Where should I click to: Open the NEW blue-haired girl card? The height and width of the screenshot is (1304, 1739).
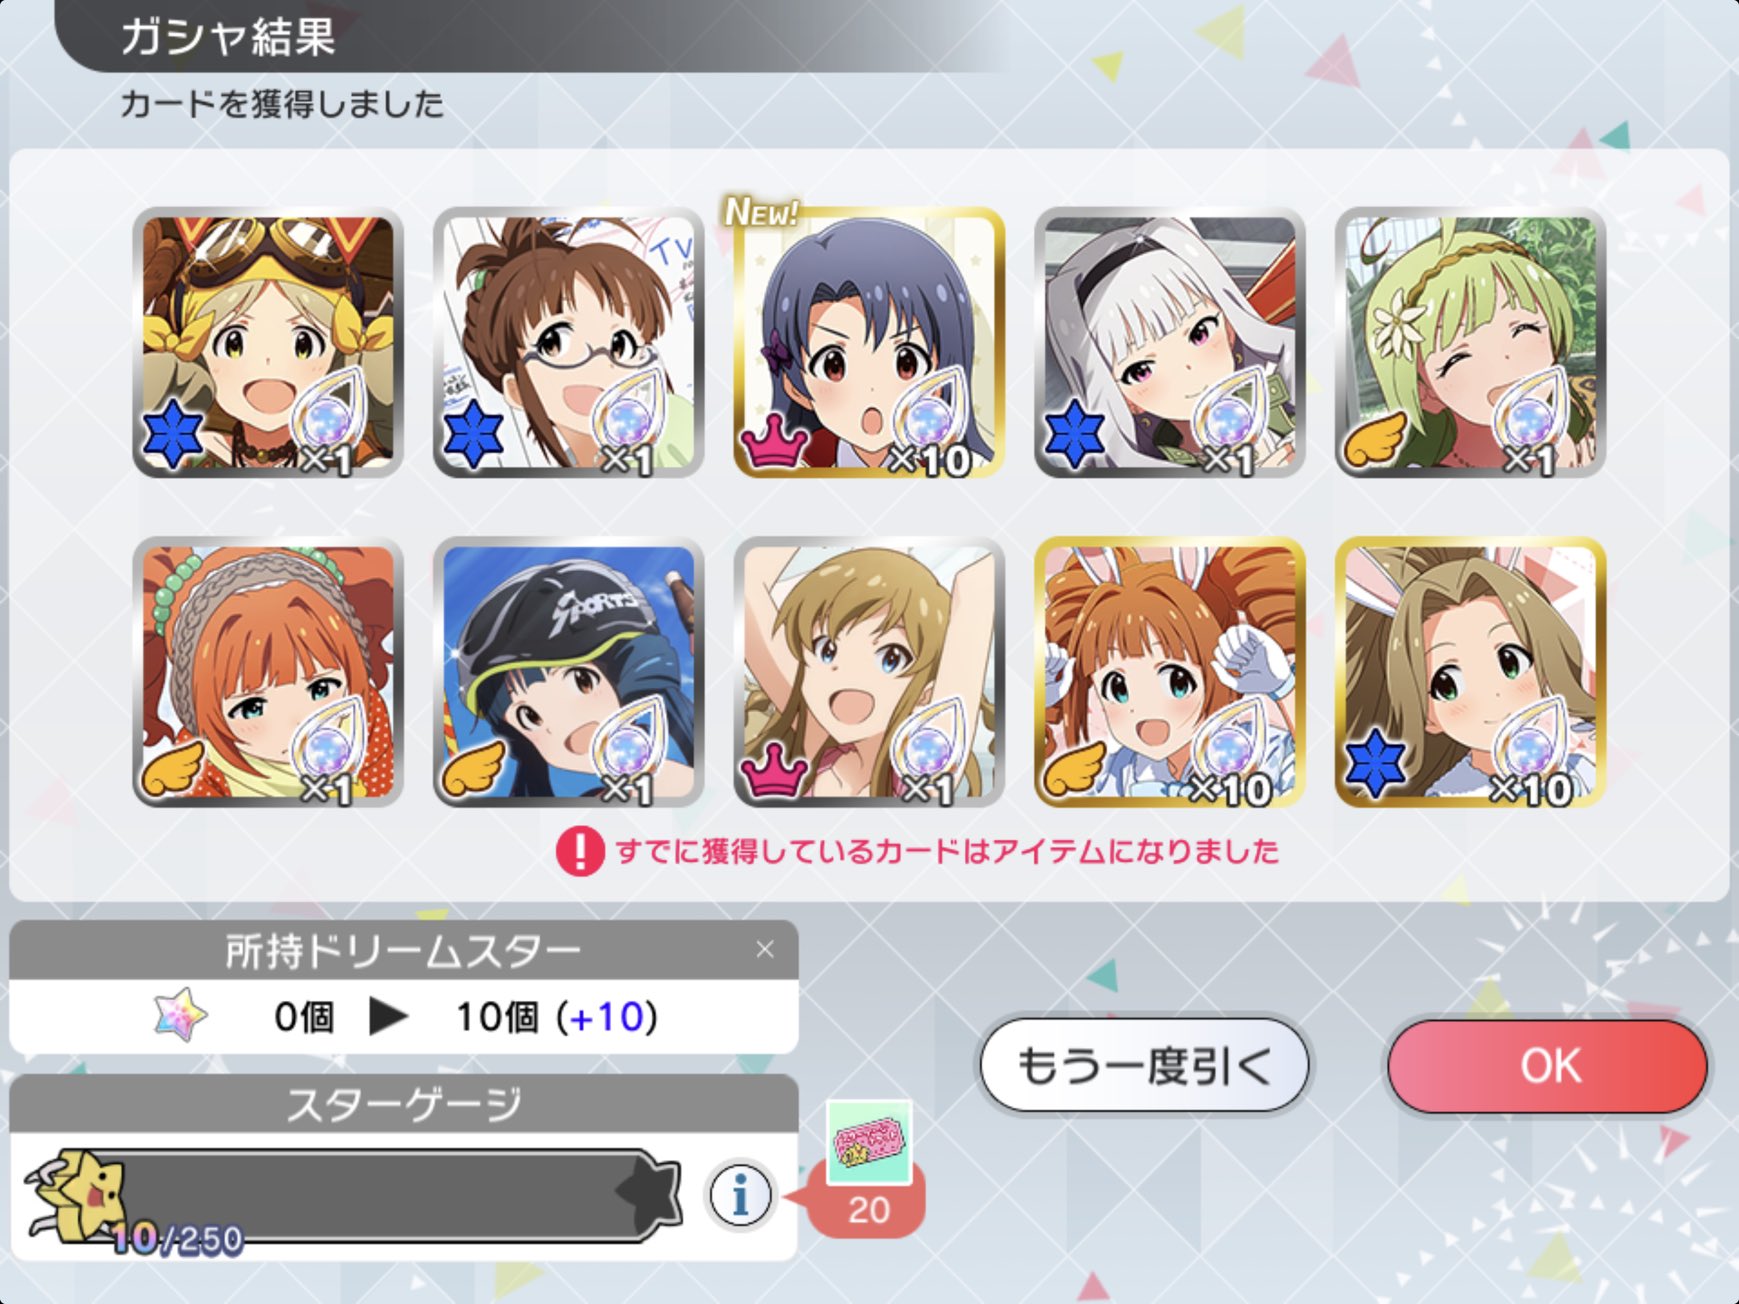pos(869,342)
